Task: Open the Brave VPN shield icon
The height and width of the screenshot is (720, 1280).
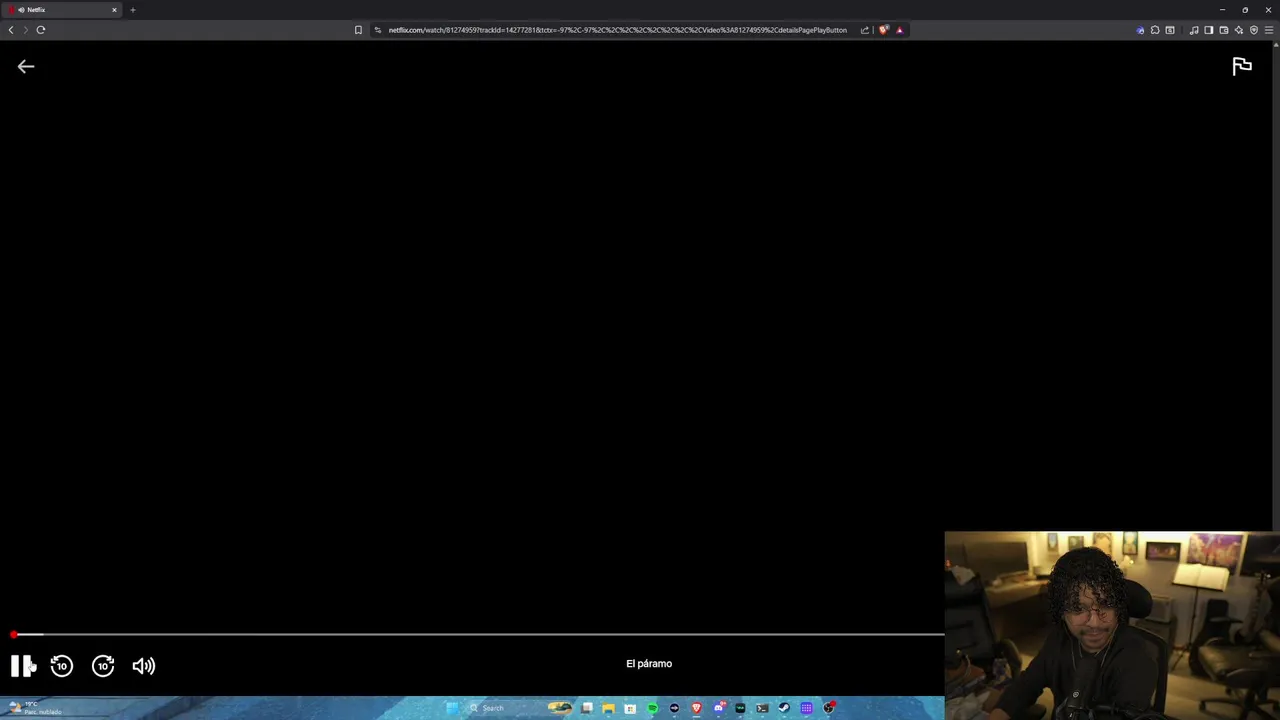Action: pyautogui.click(x=1254, y=30)
